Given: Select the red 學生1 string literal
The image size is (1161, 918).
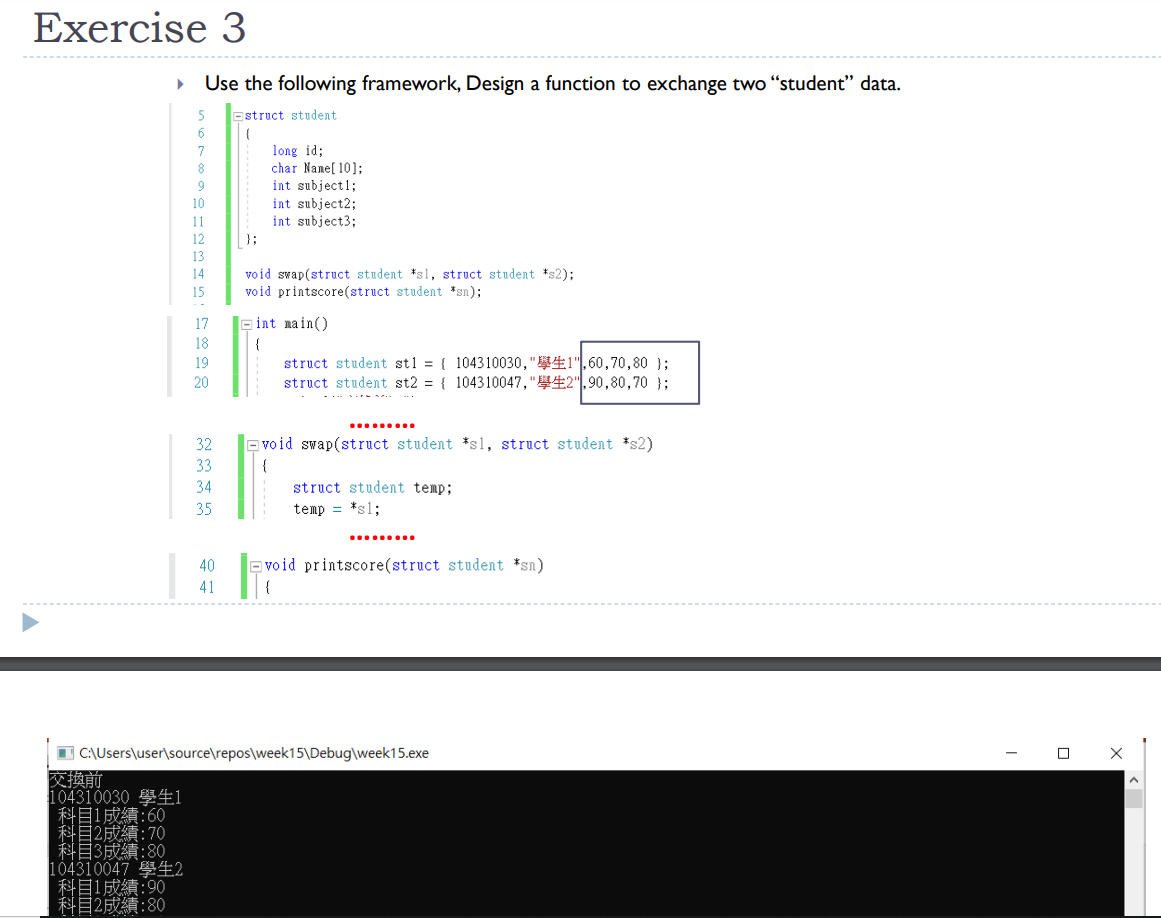Looking at the screenshot, I should [556, 362].
